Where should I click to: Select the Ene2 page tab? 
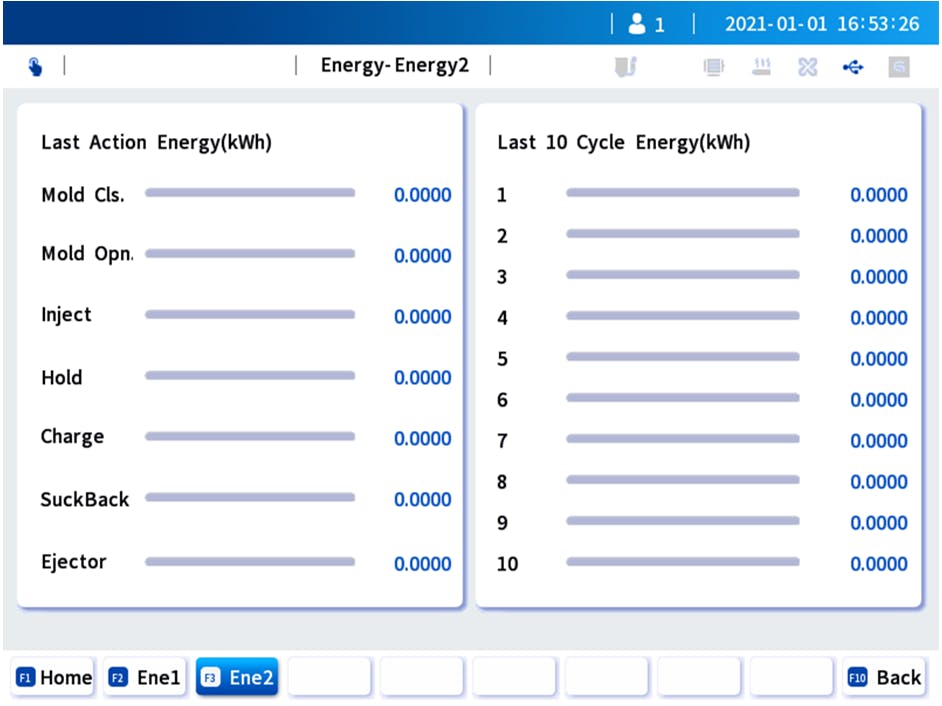238,677
